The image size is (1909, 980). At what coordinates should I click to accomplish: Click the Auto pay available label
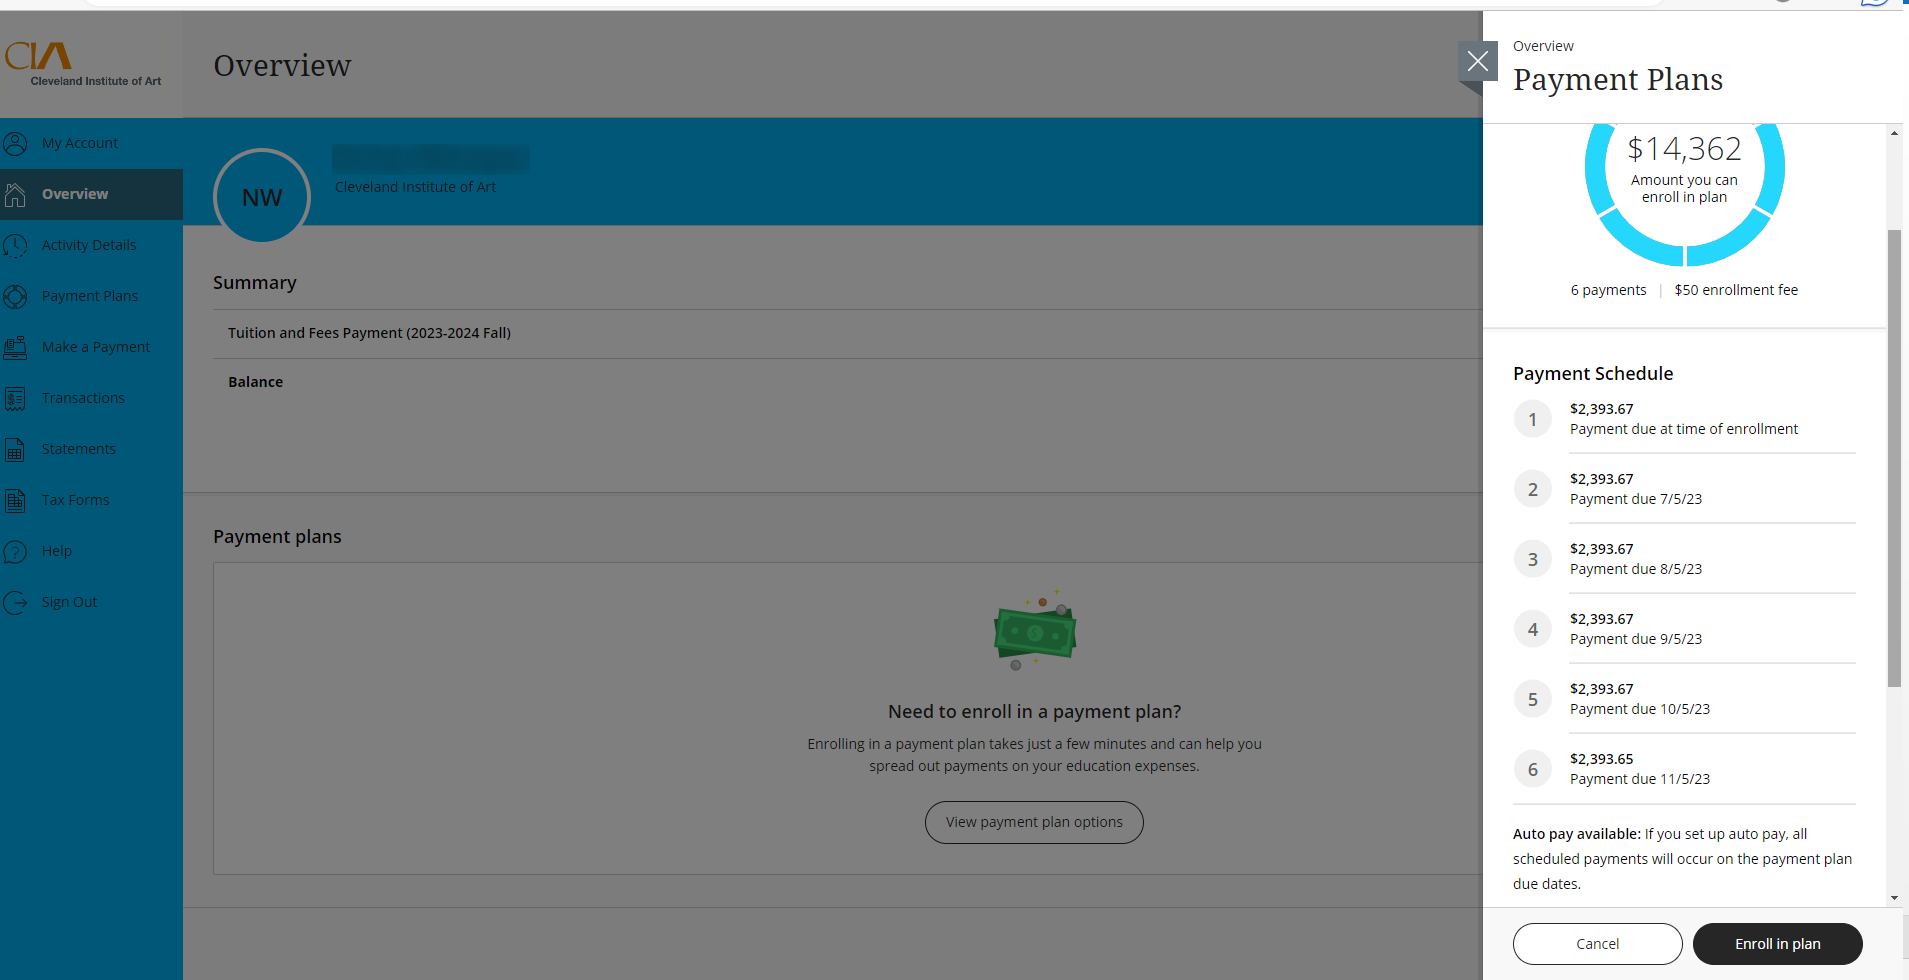pyautogui.click(x=1577, y=834)
